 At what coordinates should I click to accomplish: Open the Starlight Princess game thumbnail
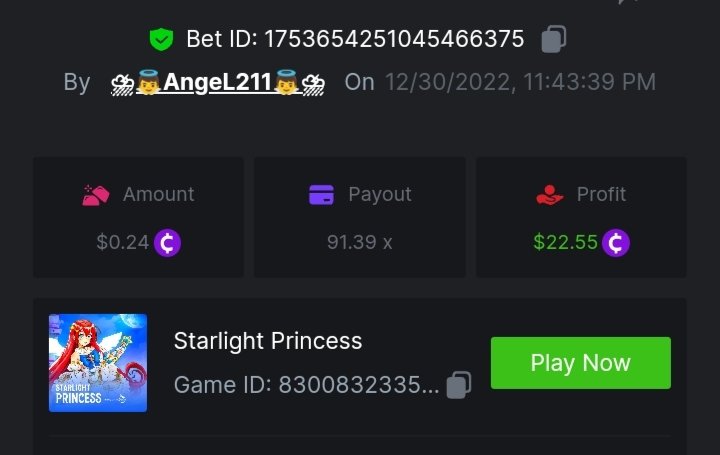(x=98, y=363)
